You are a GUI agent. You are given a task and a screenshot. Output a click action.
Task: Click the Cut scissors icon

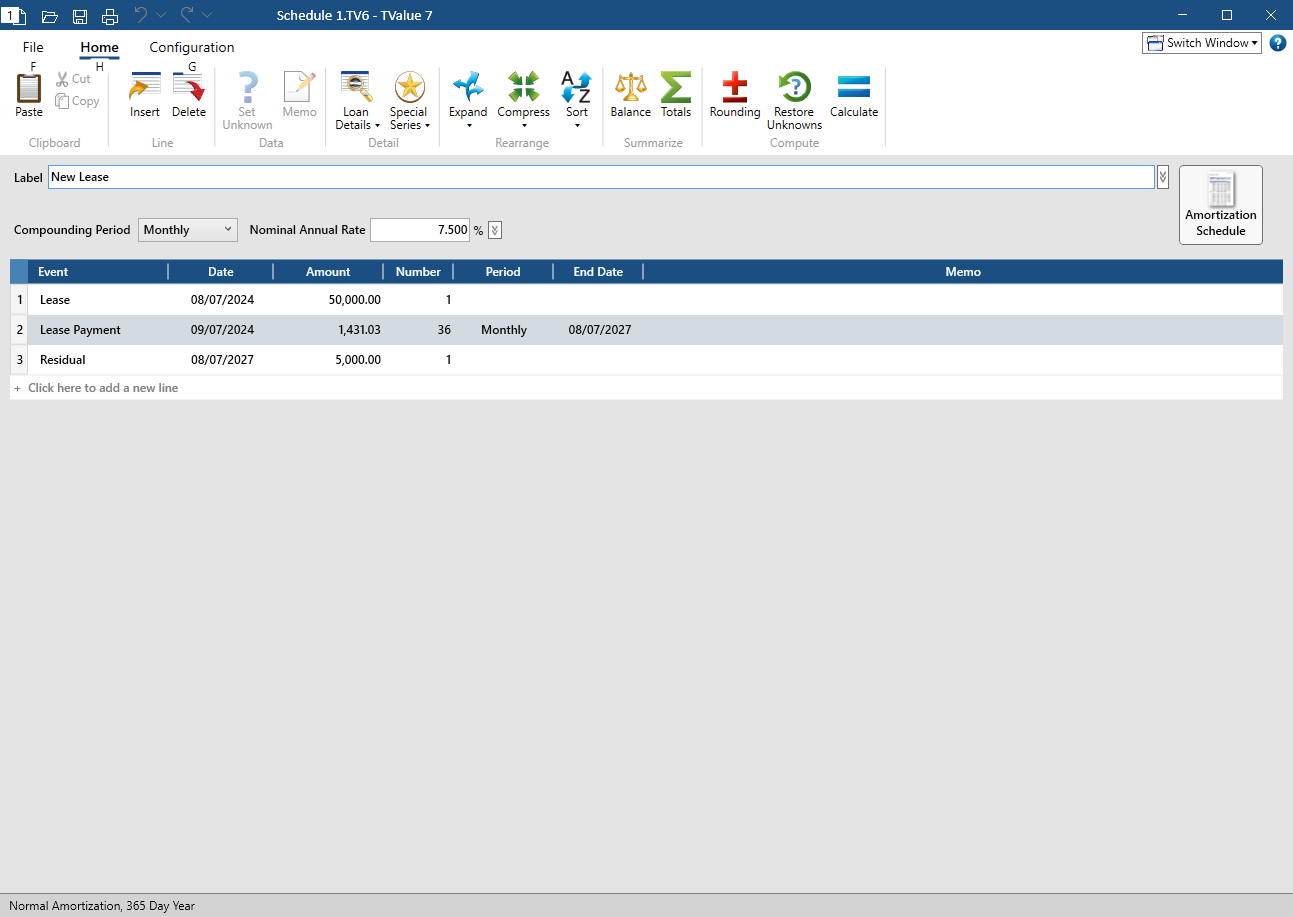coord(62,79)
